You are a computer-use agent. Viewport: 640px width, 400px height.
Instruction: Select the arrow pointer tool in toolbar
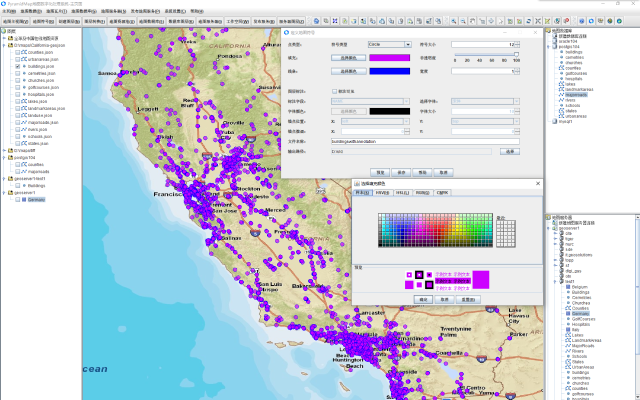(x=501, y=21)
